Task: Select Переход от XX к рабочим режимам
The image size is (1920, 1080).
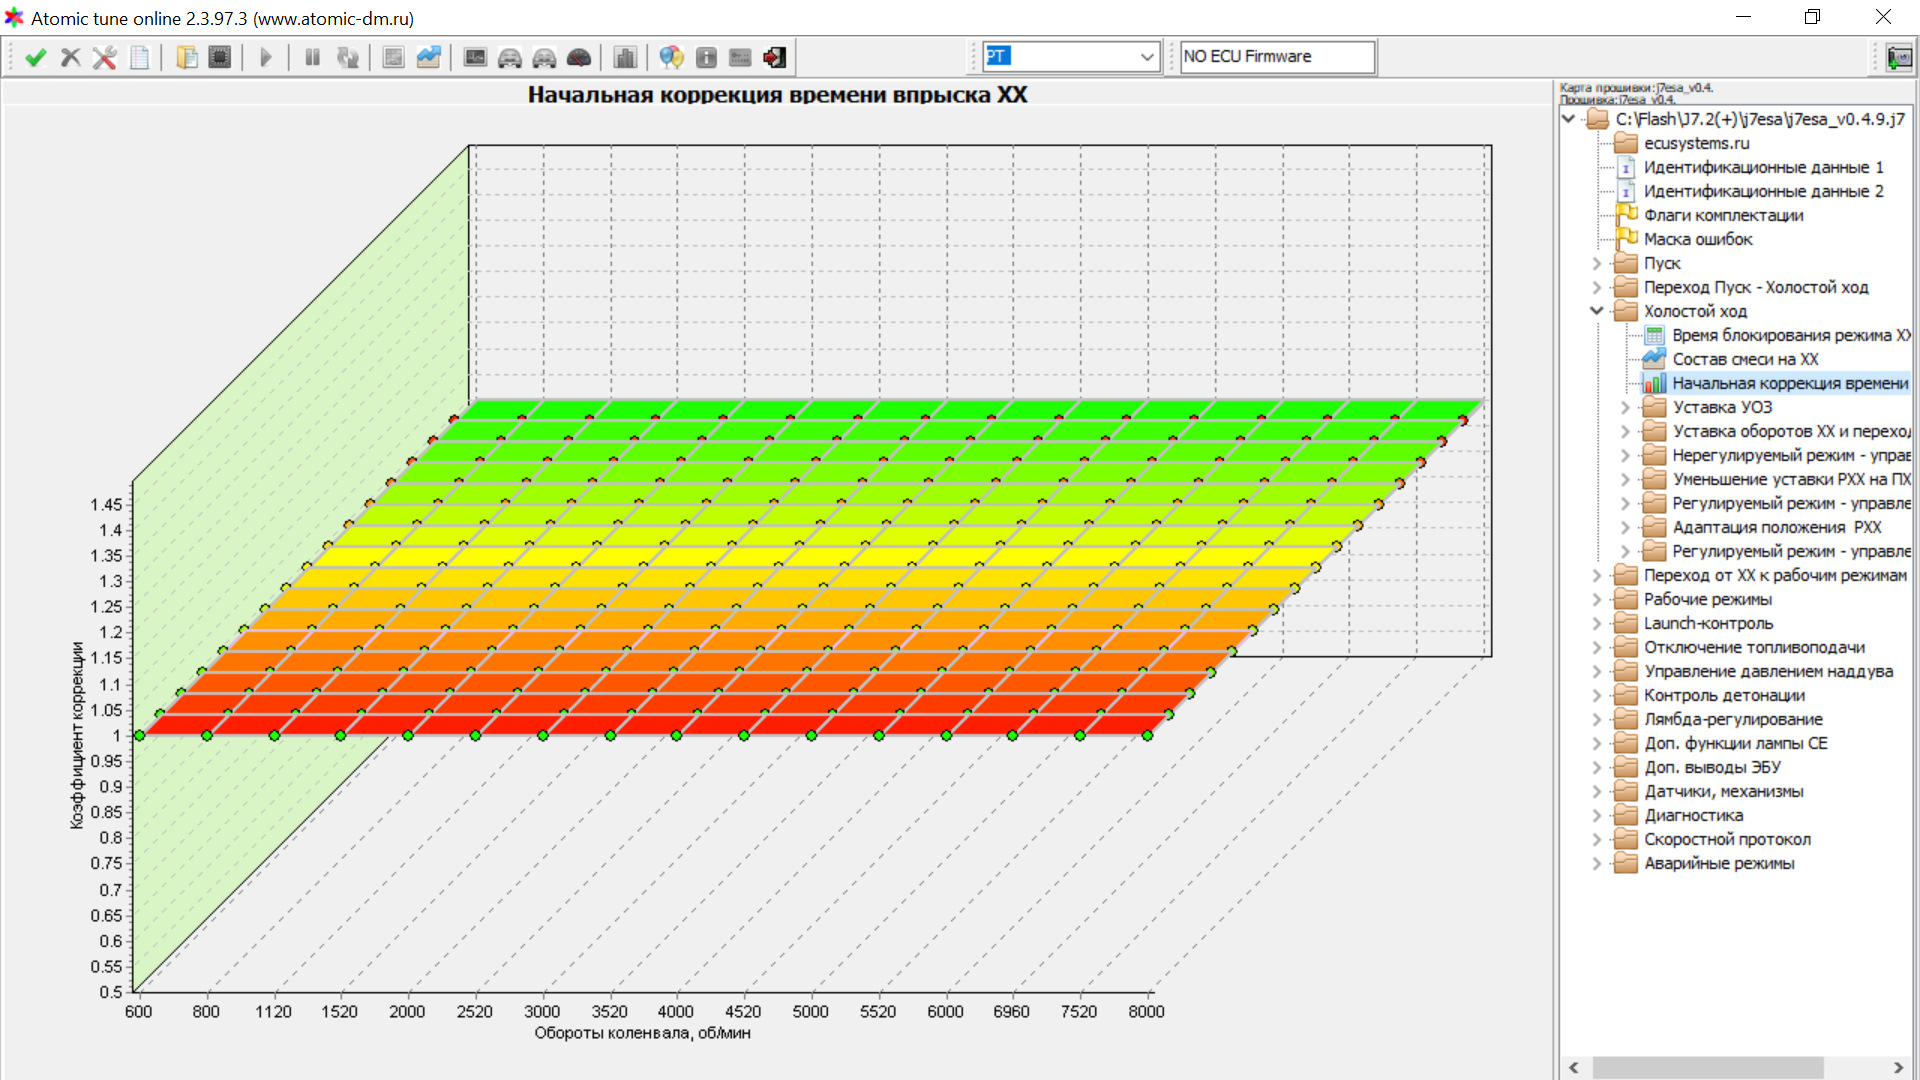Action: click(1775, 575)
